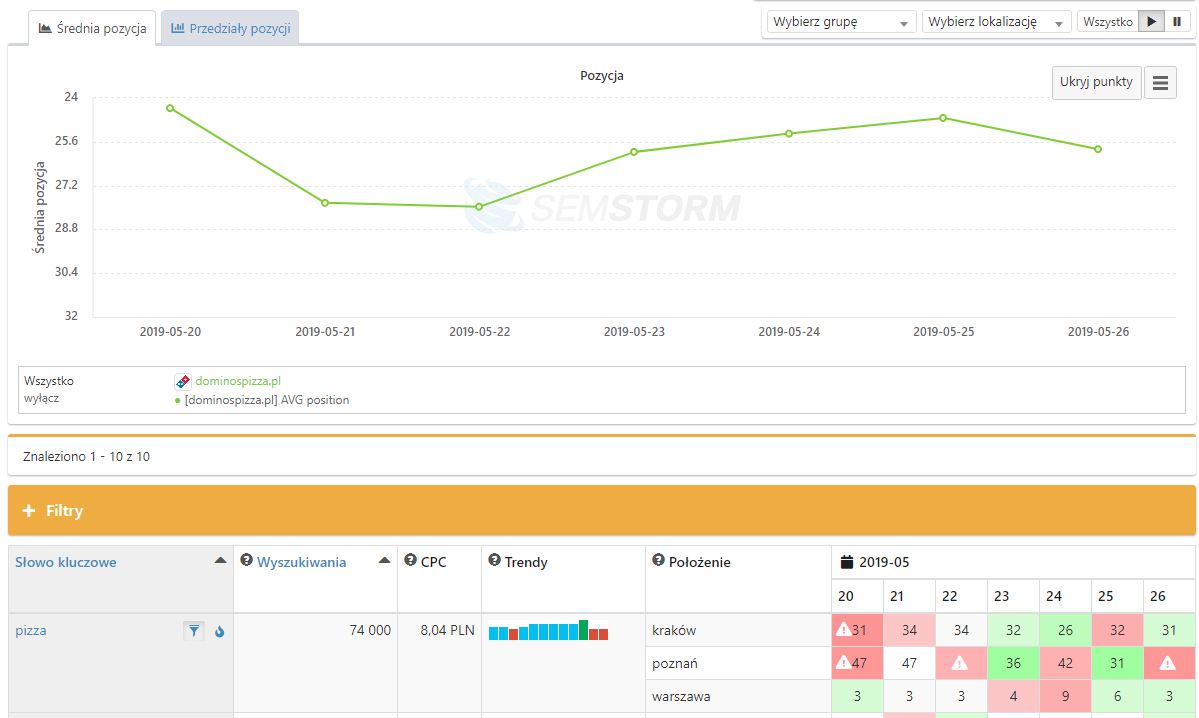The height and width of the screenshot is (718, 1199).
Task: Click the play button in the chart controls
Action: coord(1151,21)
